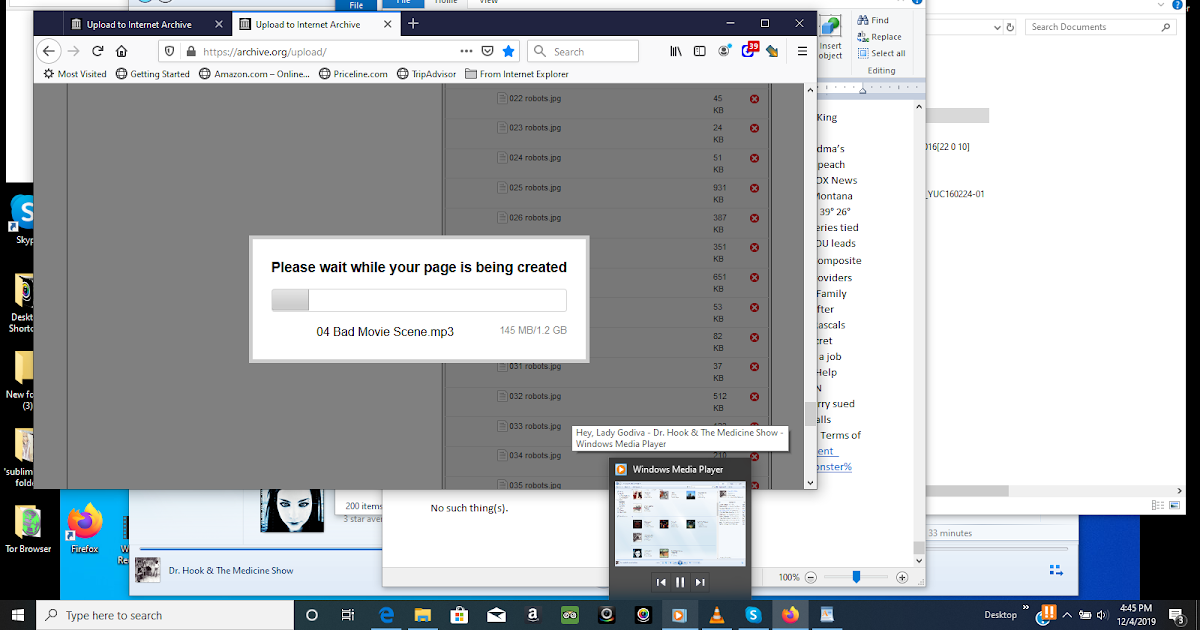
Task: Click the Save to Pocket icon
Action: (x=488, y=51)
